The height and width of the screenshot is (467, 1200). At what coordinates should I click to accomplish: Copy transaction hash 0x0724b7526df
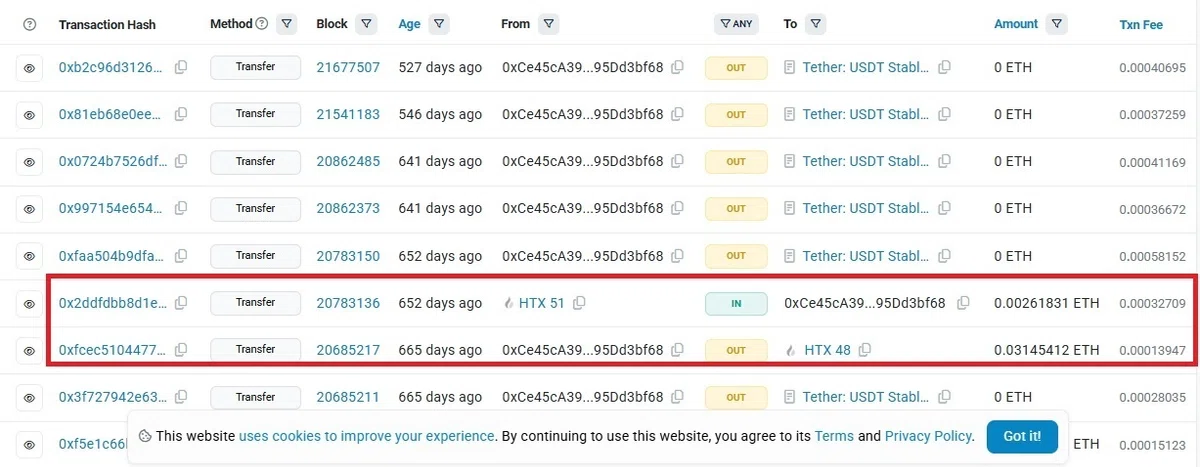coord(181,161)
